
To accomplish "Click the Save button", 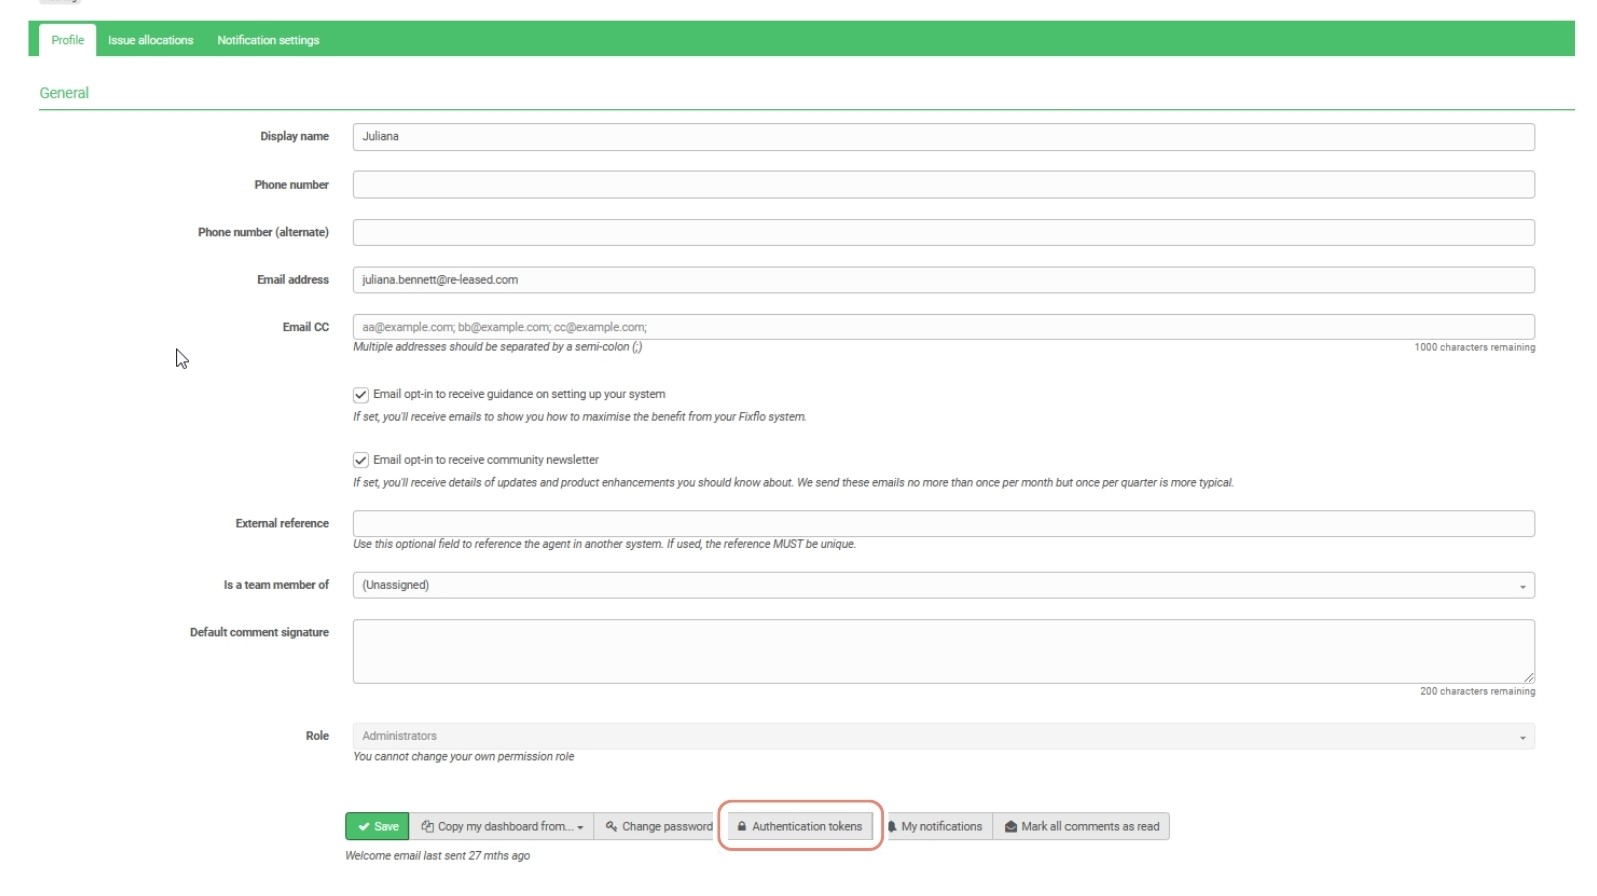I will click(x=377, y=827).
